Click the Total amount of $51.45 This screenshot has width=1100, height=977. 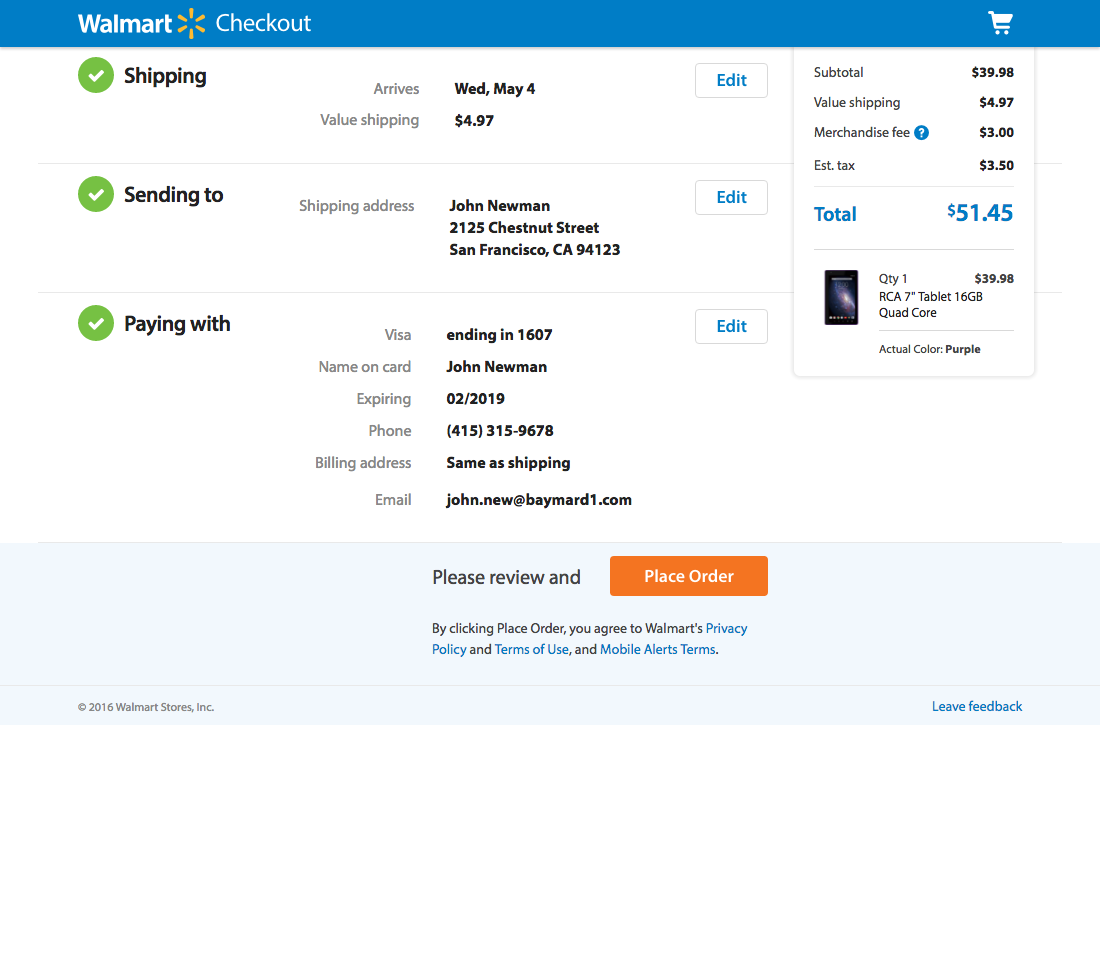click(x=979, y=213)
